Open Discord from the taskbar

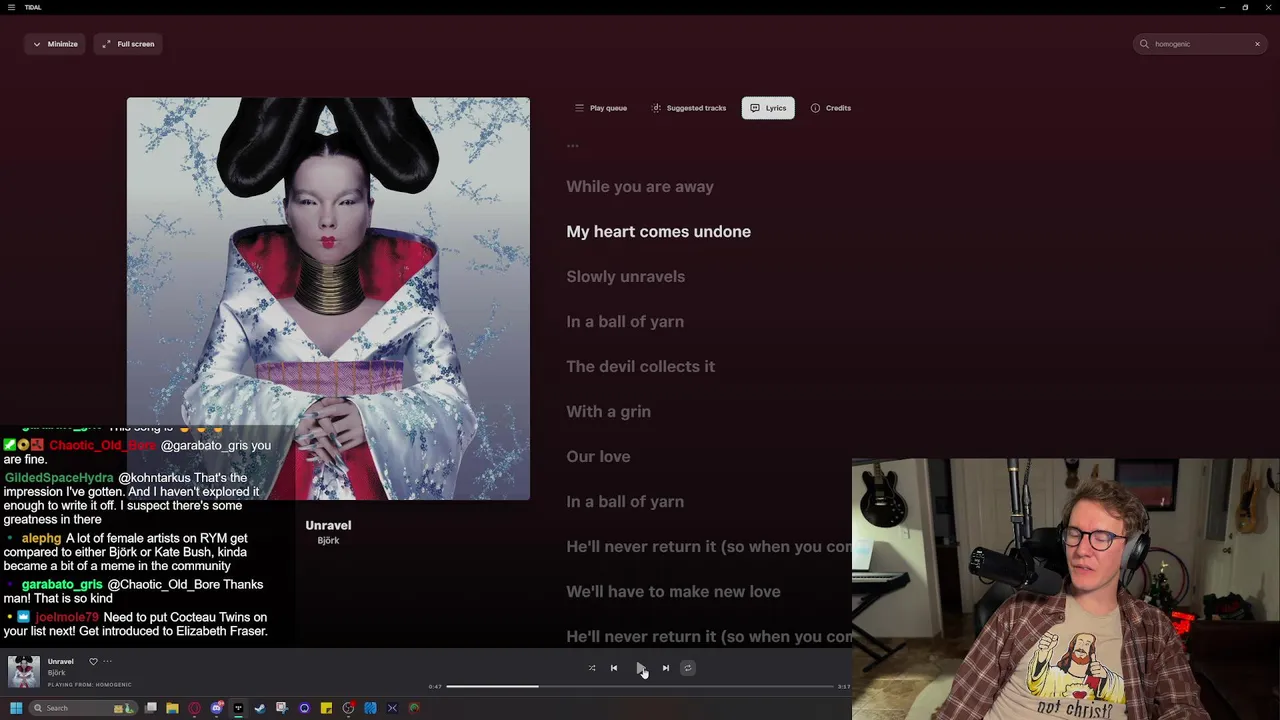pos(216,708)
